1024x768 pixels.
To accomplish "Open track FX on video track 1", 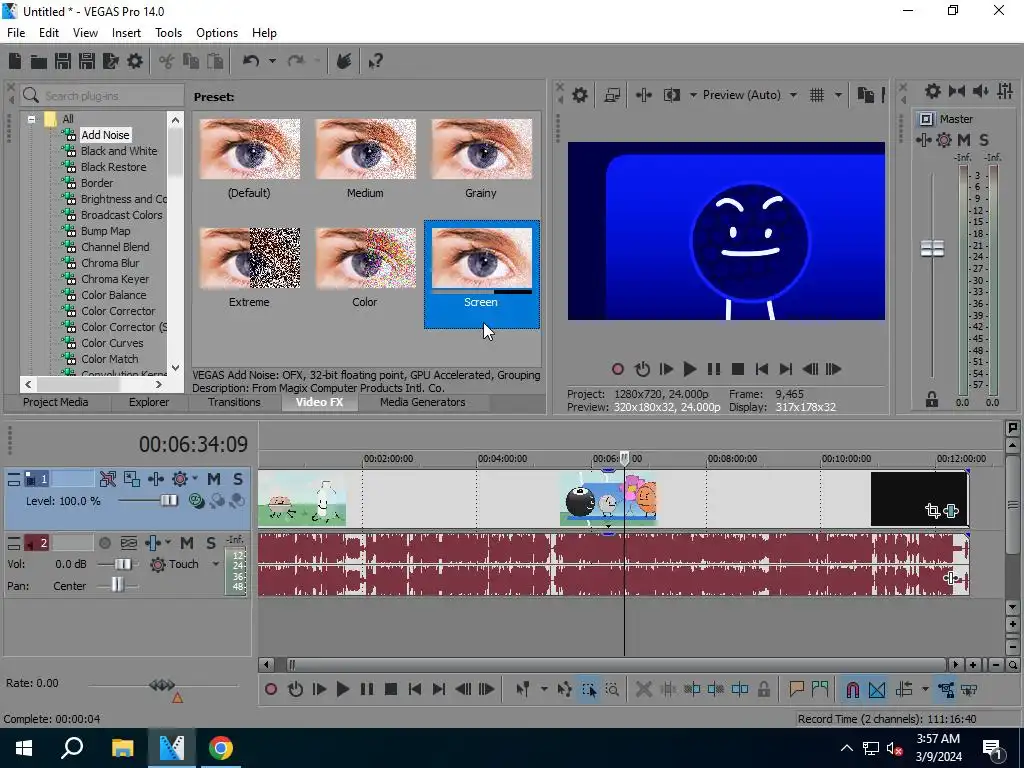I will 155,479.
